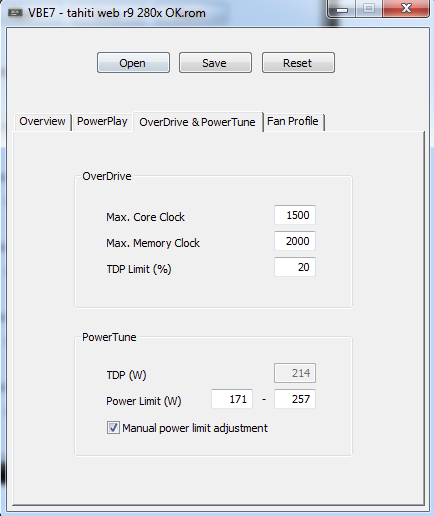434x516 pixels.
Task: Edit the lower Power Limit value 171
Action: [232, 399]
